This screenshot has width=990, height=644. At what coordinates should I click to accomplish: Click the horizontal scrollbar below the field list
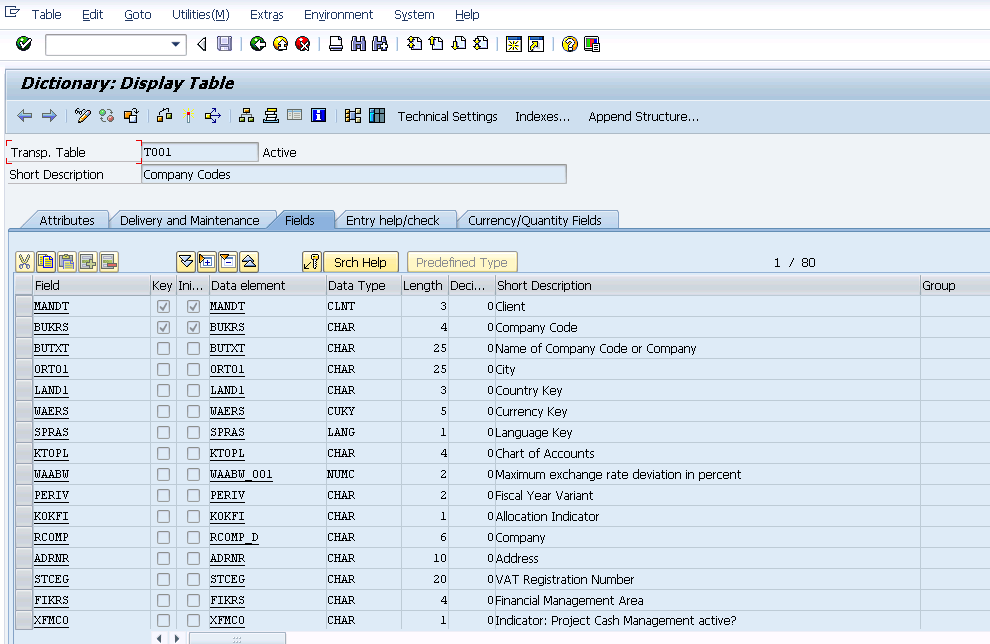[235, 637]
